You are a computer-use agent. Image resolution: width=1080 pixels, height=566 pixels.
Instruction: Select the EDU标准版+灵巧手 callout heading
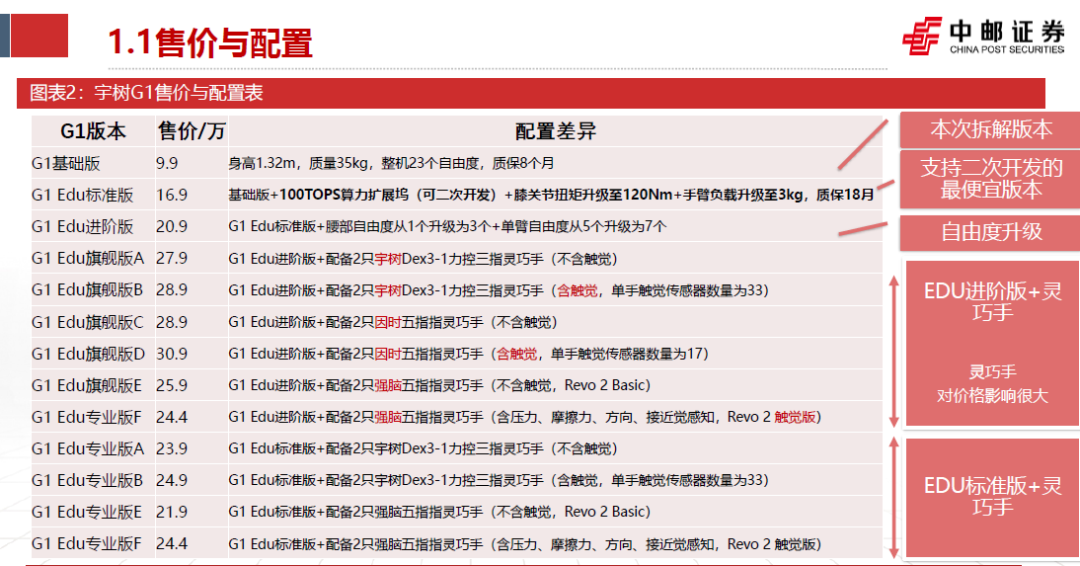(993, 496)
